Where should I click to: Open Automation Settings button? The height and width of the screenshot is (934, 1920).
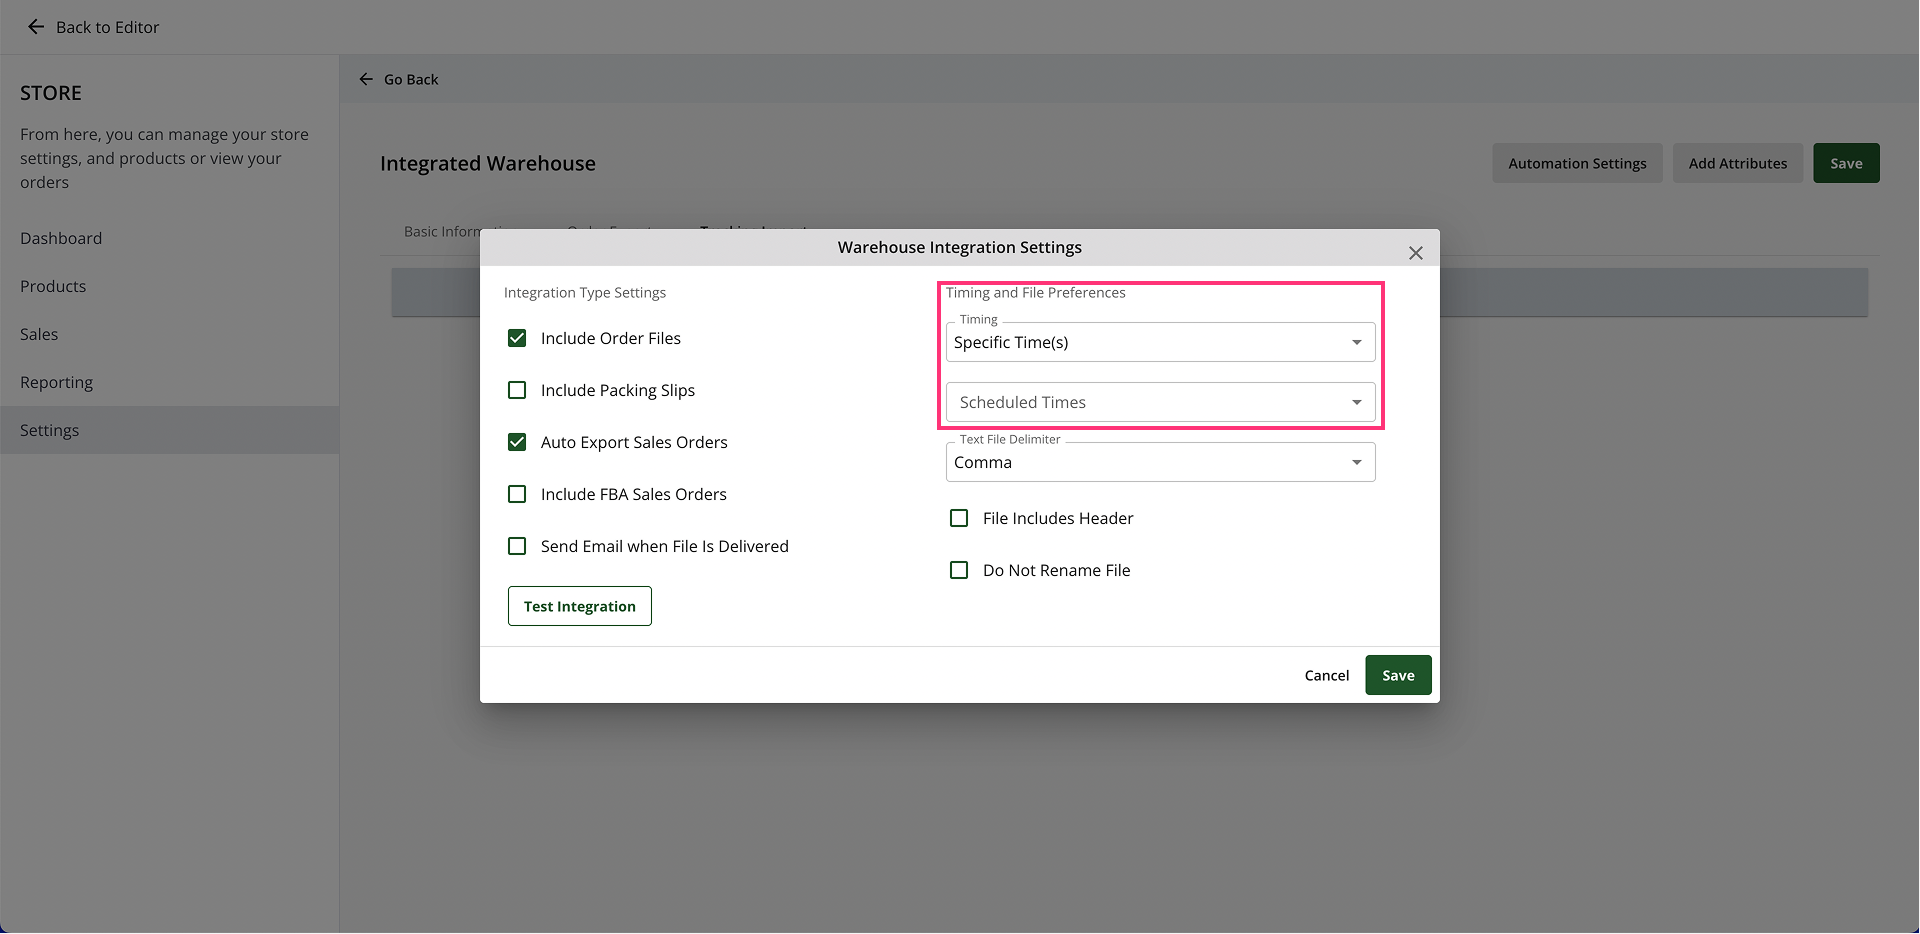(x=1577, y=163)
